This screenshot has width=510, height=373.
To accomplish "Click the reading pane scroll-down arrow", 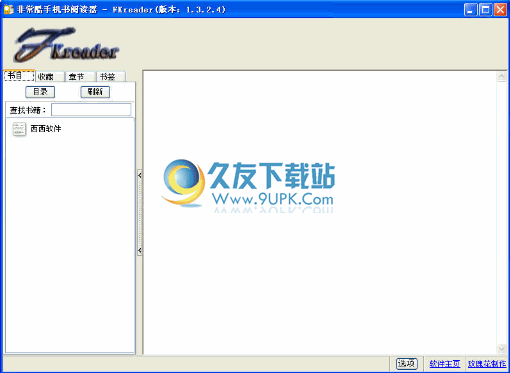I will coord(502,349).
